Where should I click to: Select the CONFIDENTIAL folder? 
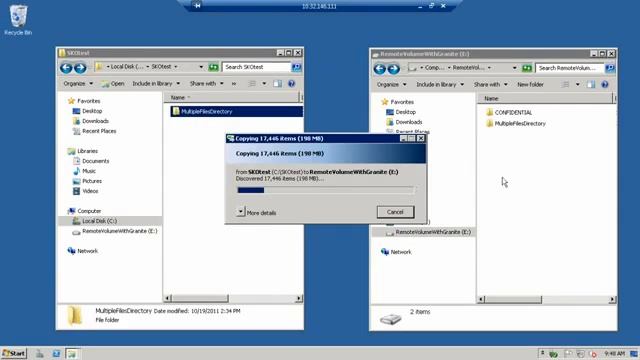point(509,112)
